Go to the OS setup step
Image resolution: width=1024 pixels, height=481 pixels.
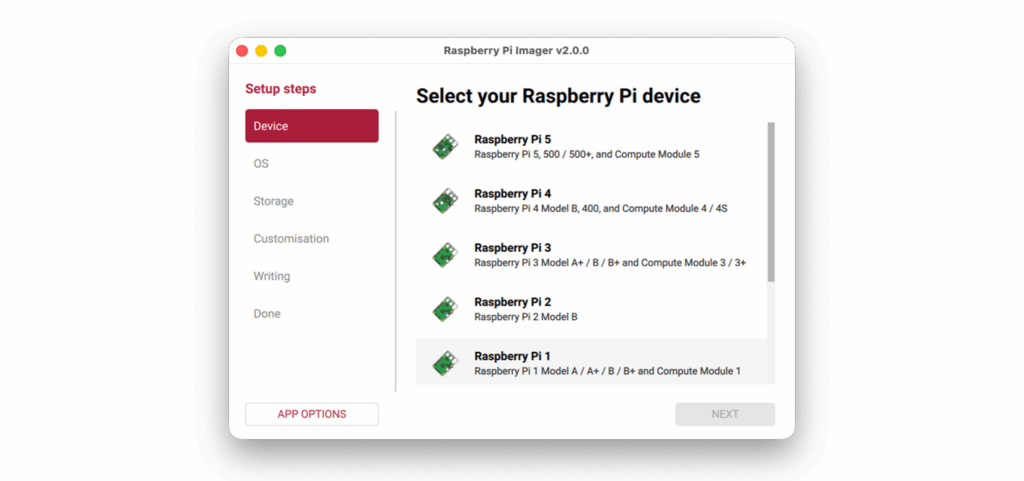coord(261,163)
